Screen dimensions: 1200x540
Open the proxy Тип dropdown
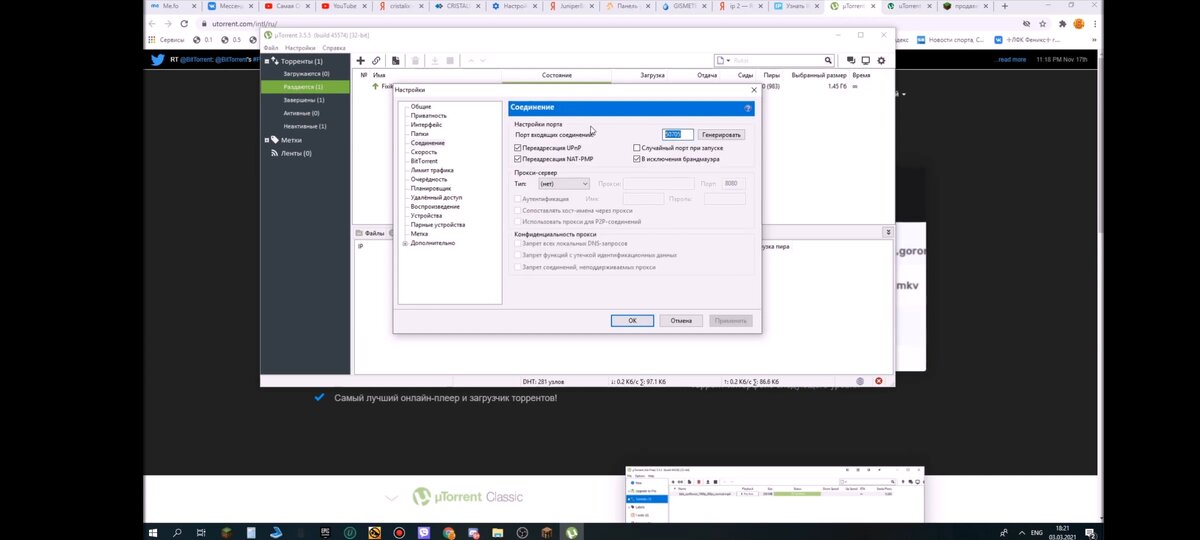(563, 184)
